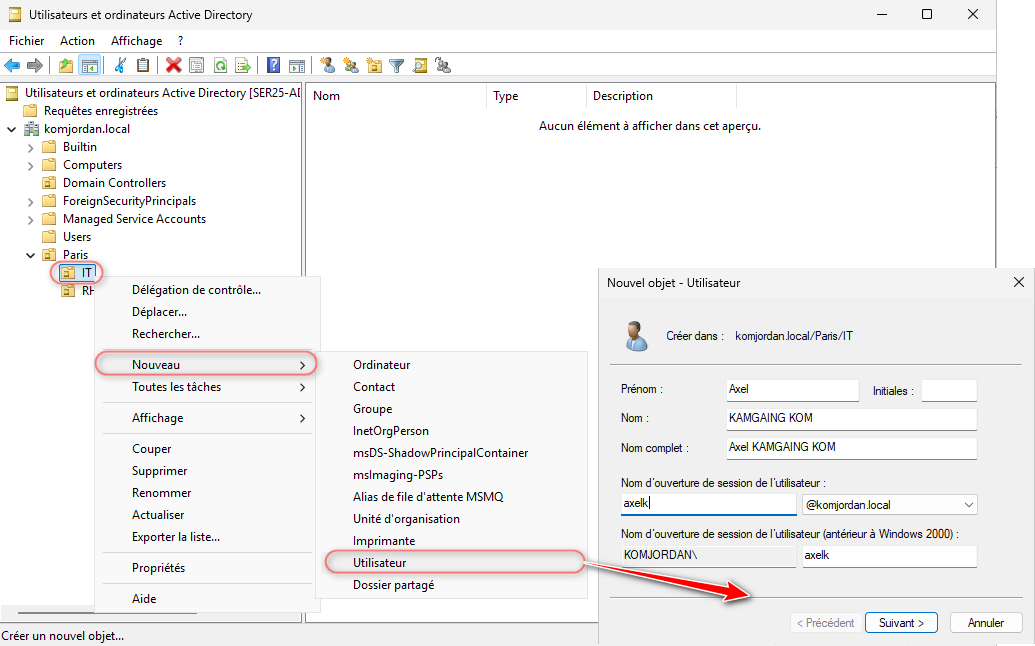Click the Description column header

(661, 96)
